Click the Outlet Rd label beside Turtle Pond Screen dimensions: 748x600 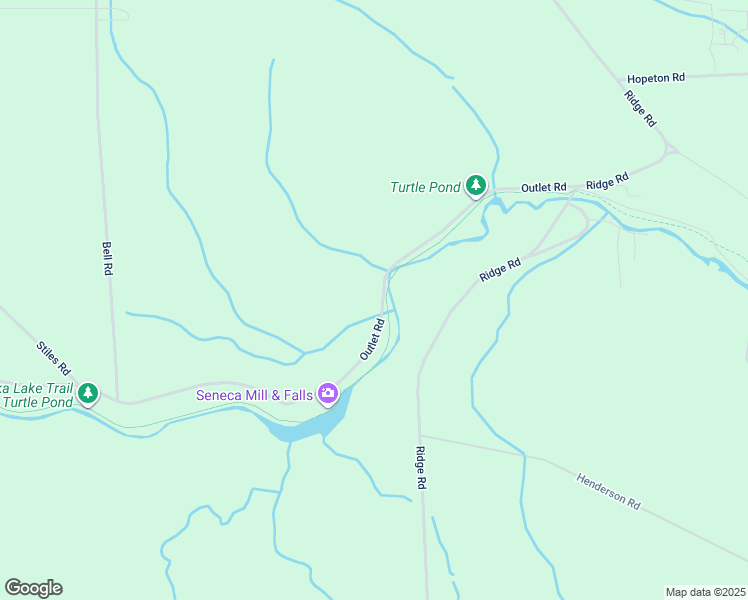[x=543, y=187]
